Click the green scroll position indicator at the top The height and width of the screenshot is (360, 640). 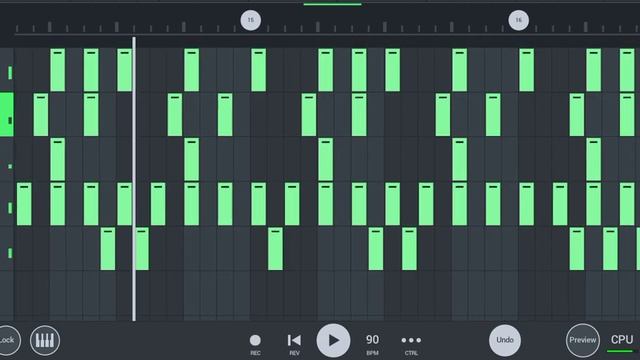(332, 4)
